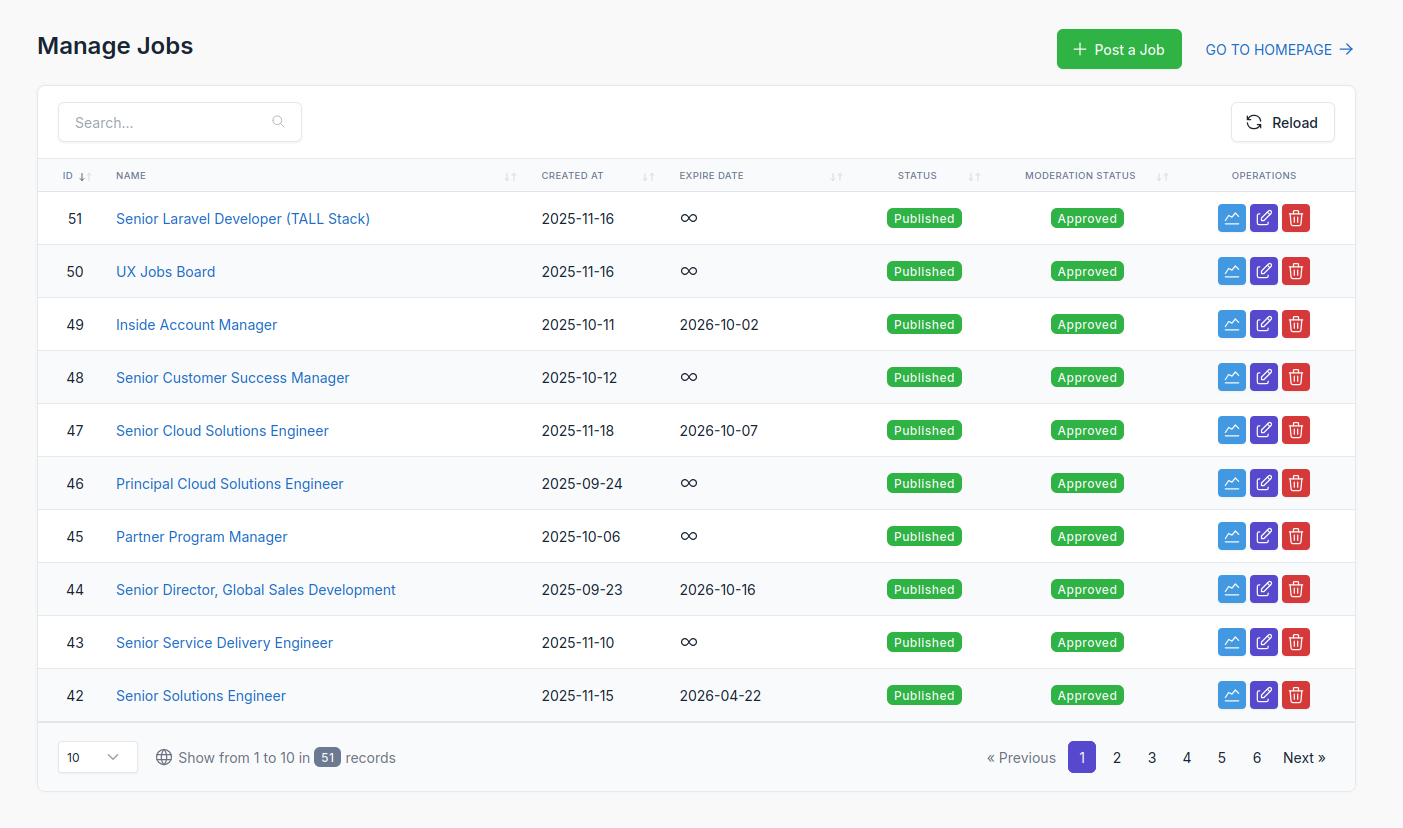The width and height of the screenshot is (1403, 828).
Task: Open the Moderation Status sort selector
Action: (1162, 175)
